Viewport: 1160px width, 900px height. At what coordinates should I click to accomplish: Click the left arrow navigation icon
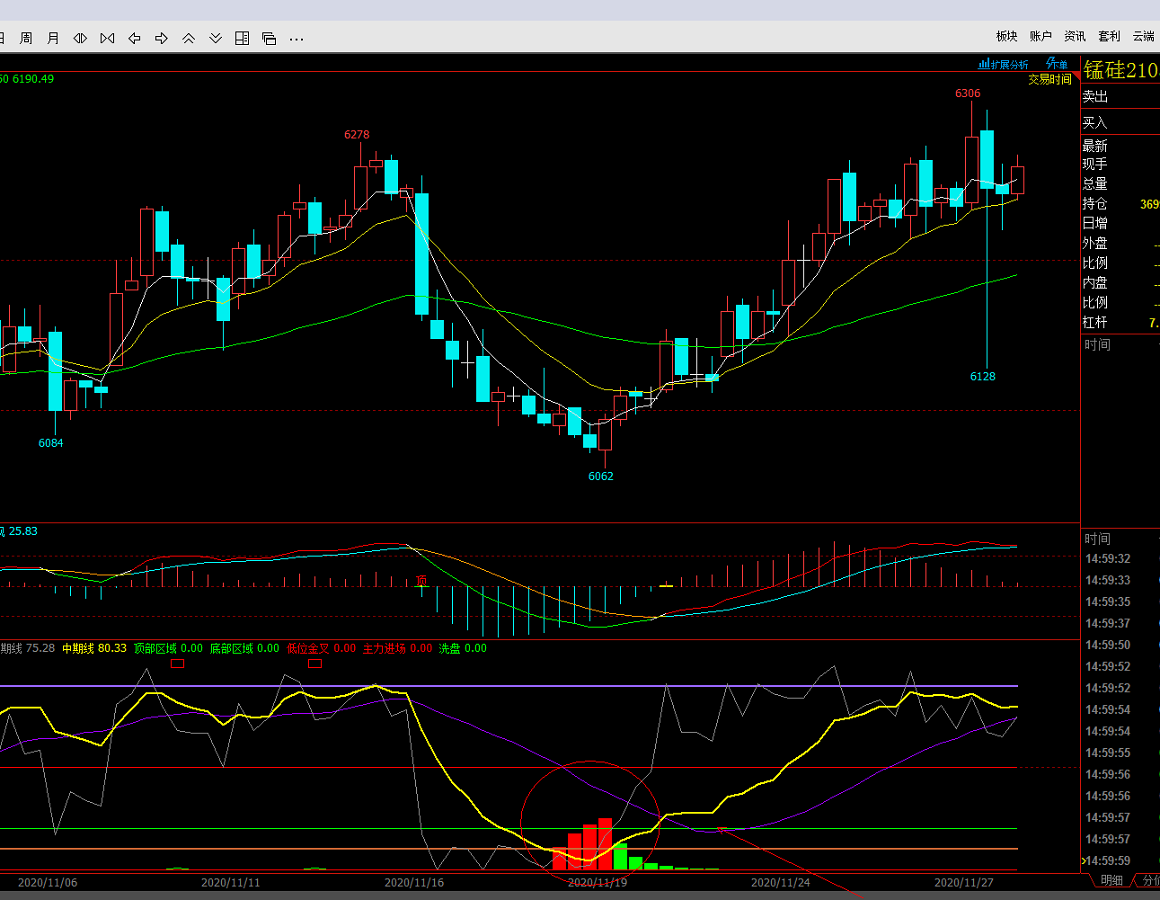(134, 38)
